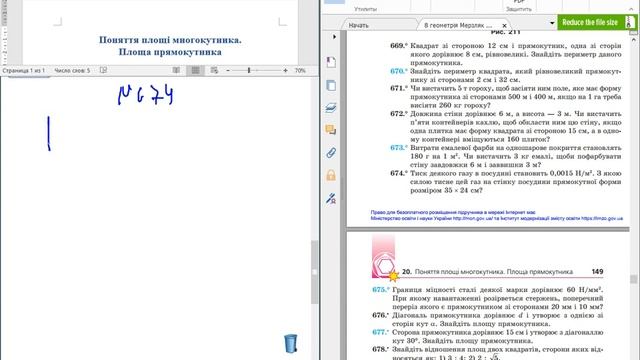Click exercise number 674 in PDF
The image size is (640, 360).
[x=398, y=173]
